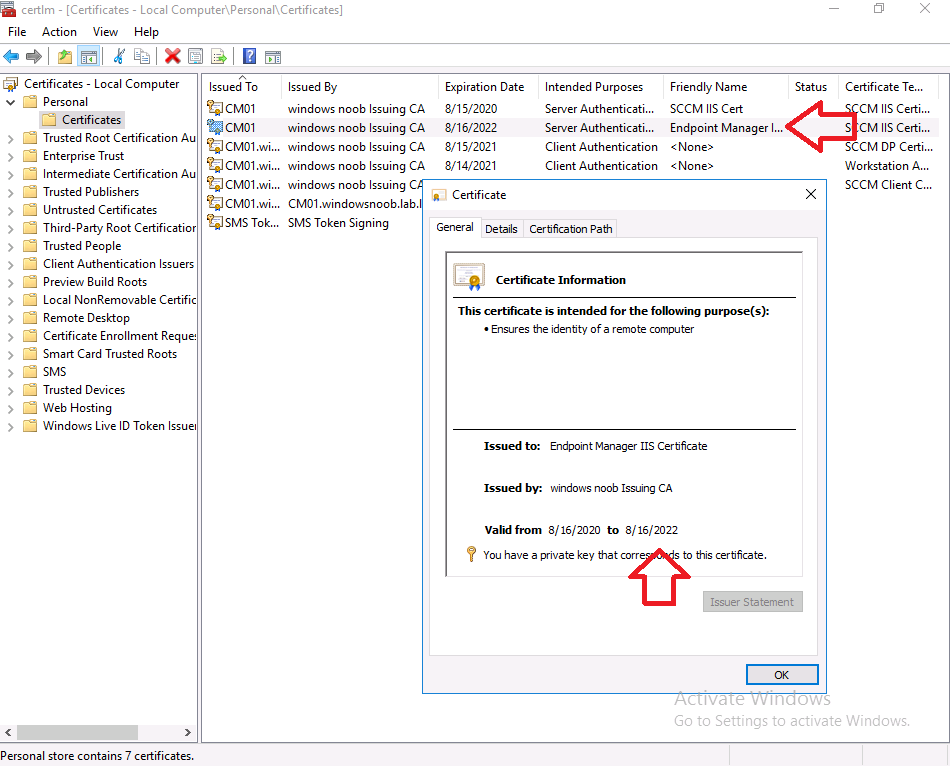The width and height of the screenshot is (950, 766).
Task: Expand the Enterprise Trust node
Action: coord(10,157)
